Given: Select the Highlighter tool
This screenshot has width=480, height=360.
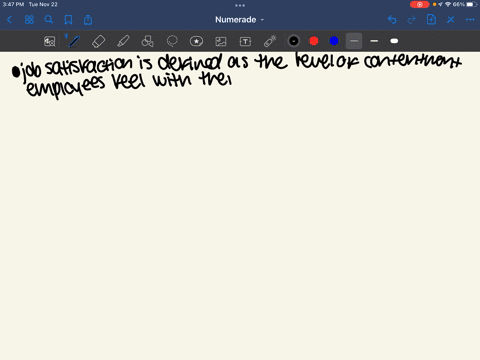Looking at the screenshot, I should [123, 41].
